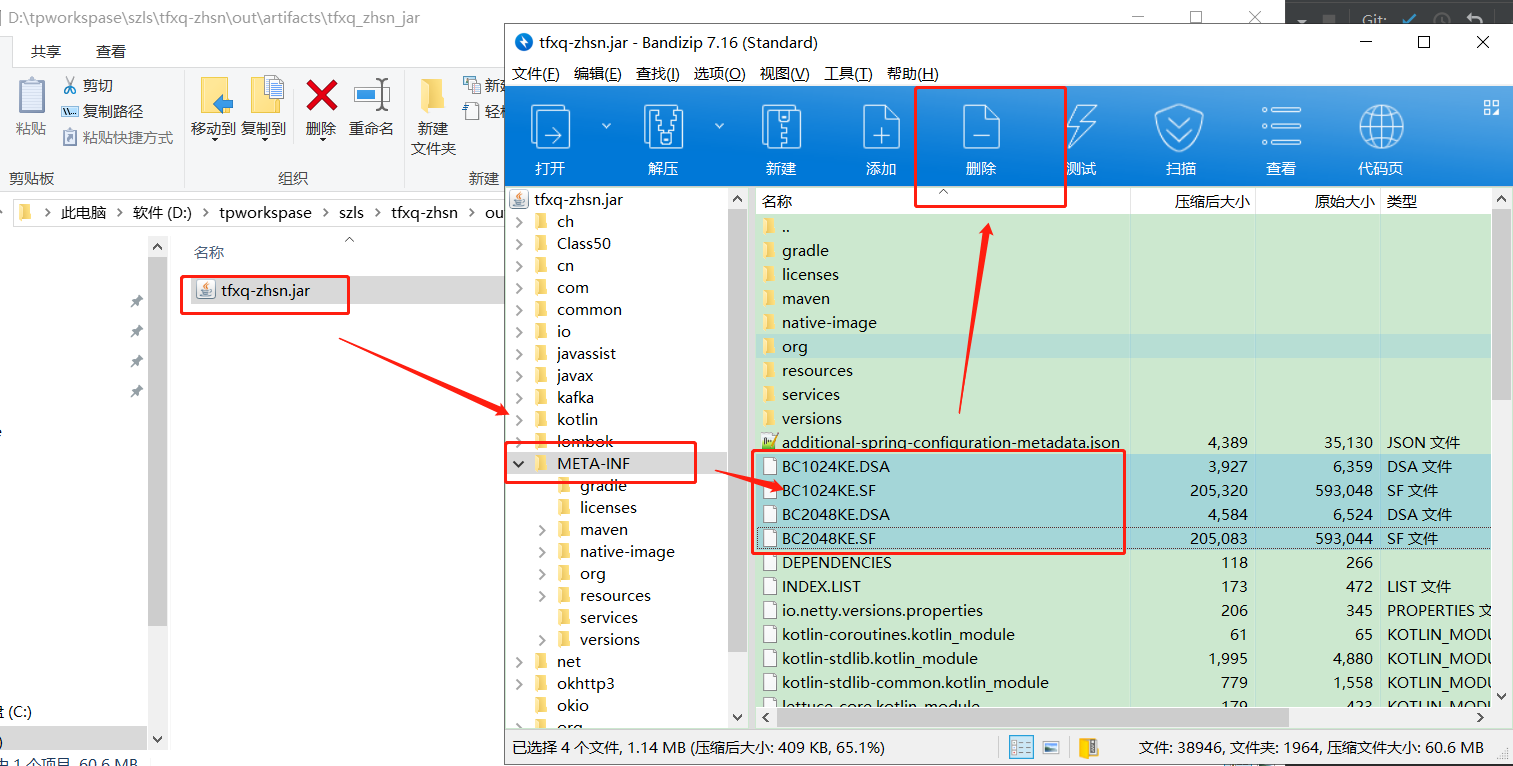Open the Options (选项) menu
This screenshot has width=1513, height=766.
click(720, 74)
